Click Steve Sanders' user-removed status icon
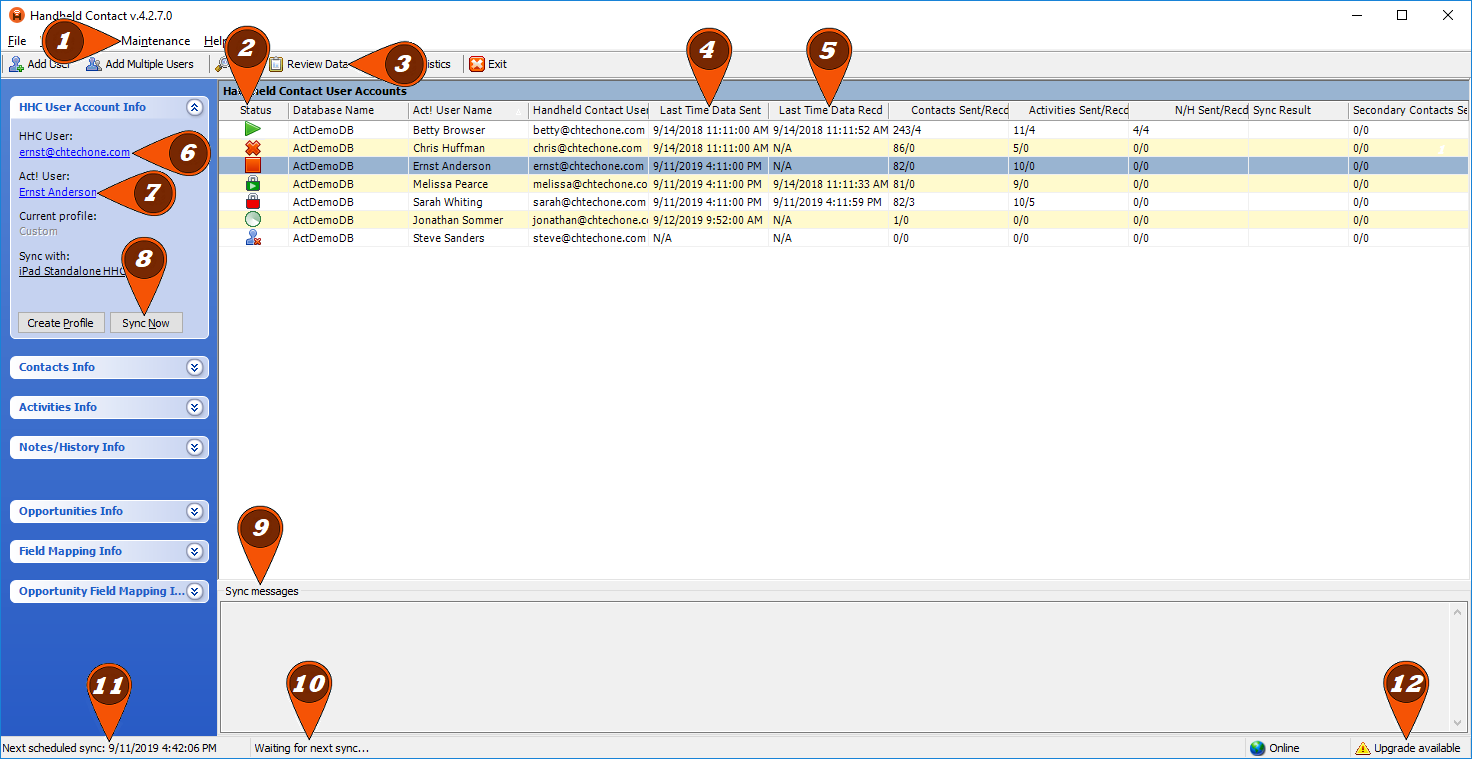 (253, 237)
